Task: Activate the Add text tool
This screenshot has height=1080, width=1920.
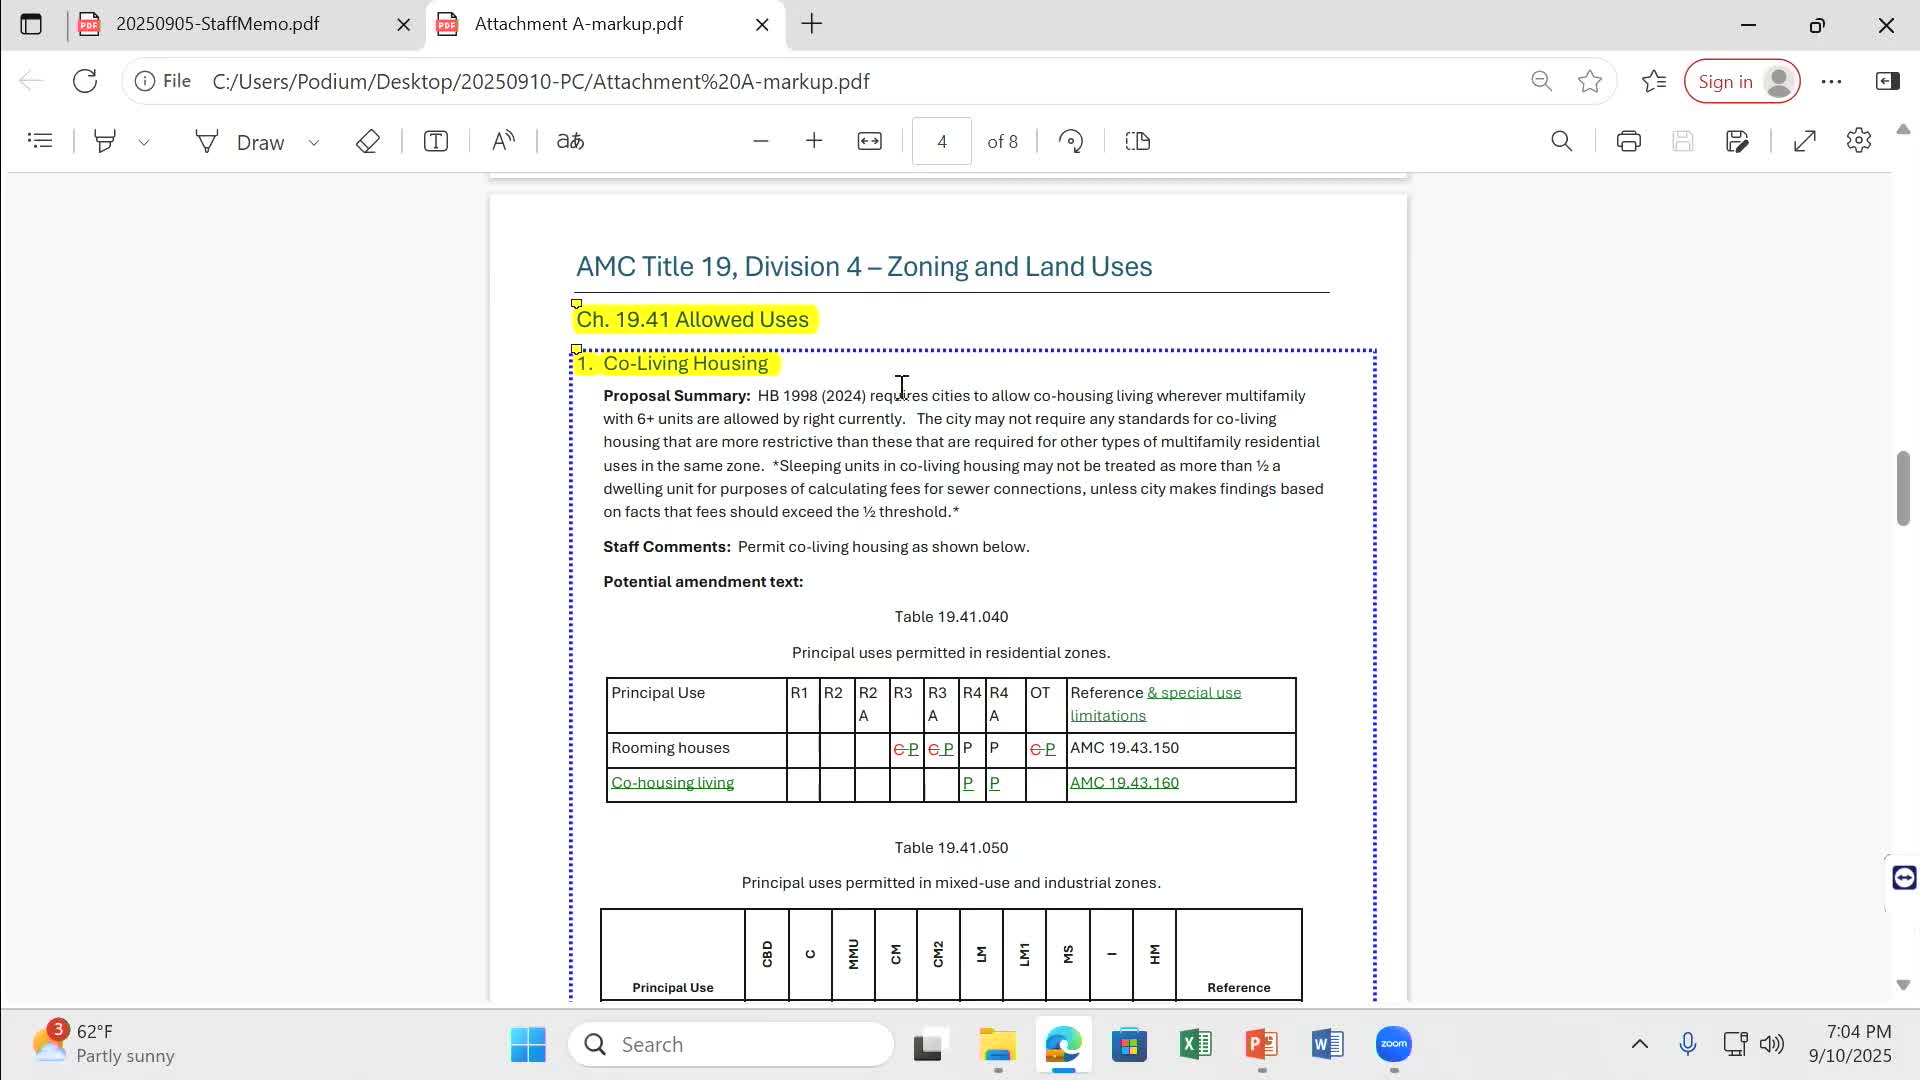Action: click(435, 141)
